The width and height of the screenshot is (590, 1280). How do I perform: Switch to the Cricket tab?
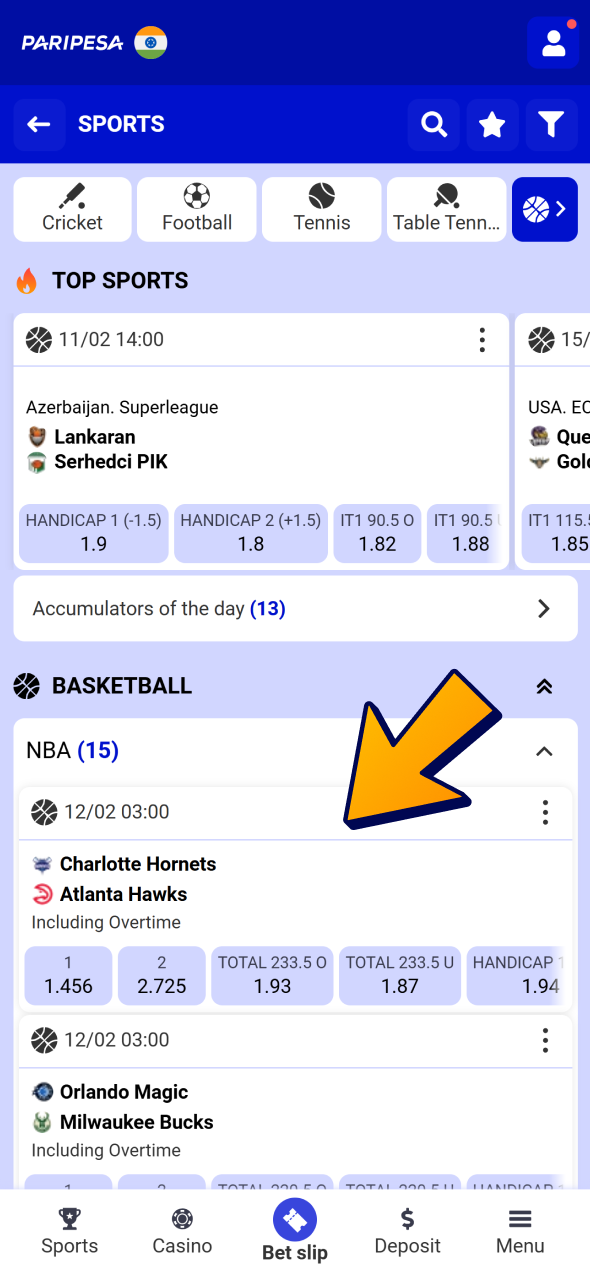[x=72, y=209]
